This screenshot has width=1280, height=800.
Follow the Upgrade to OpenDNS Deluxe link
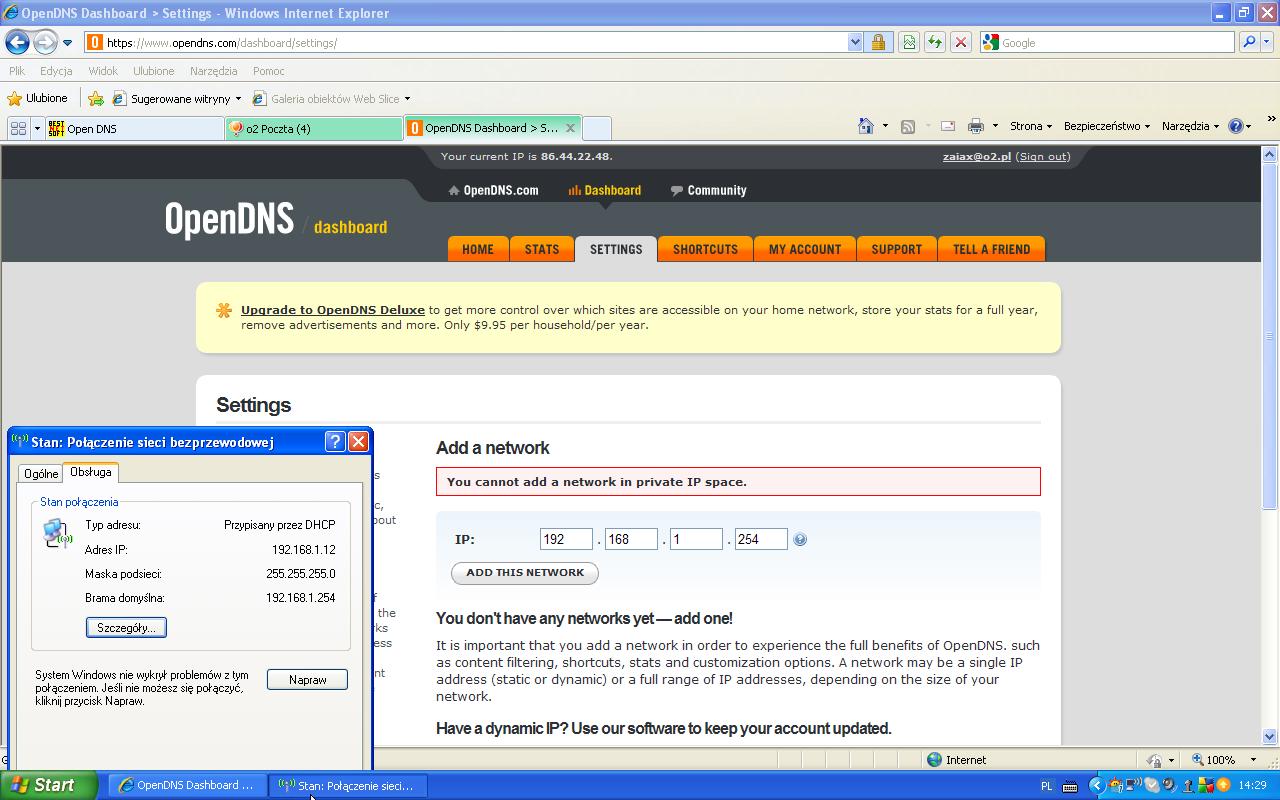333,310
